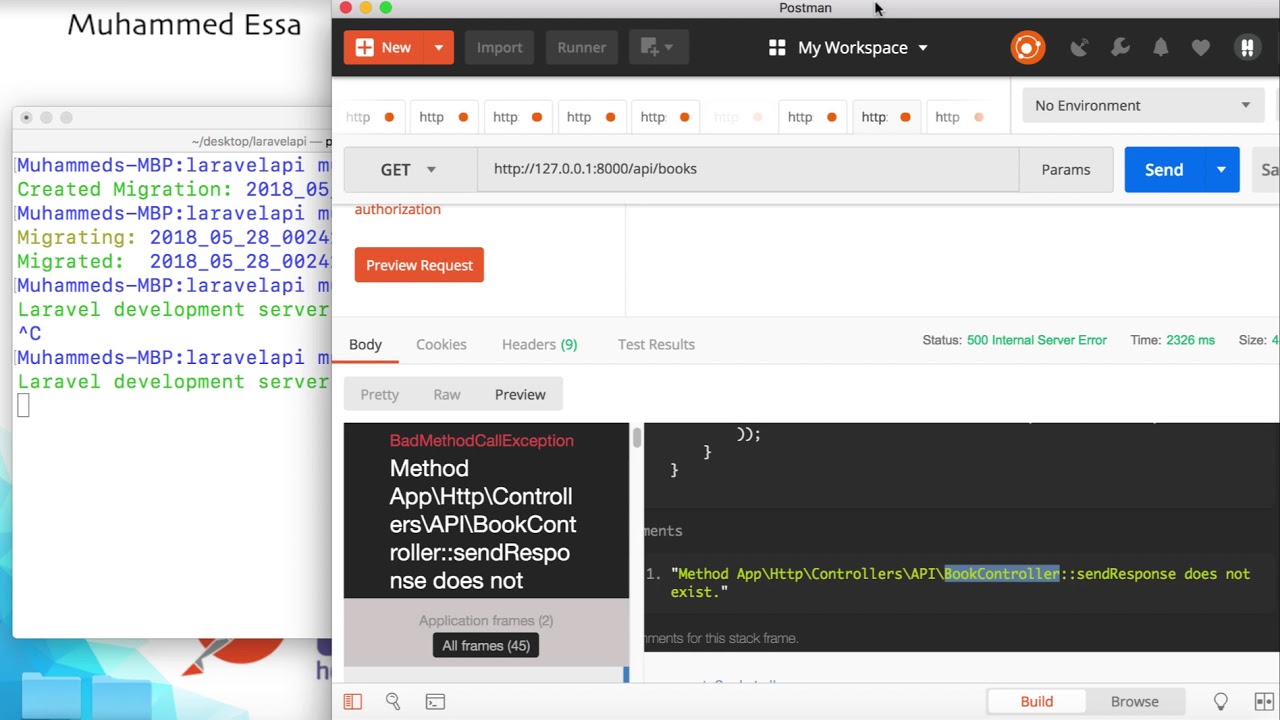This screenshot has width=1280, height=720.
Task: Open the Send button dropdown arrow
Action: pyautogui.click(x=1221, y=170)
